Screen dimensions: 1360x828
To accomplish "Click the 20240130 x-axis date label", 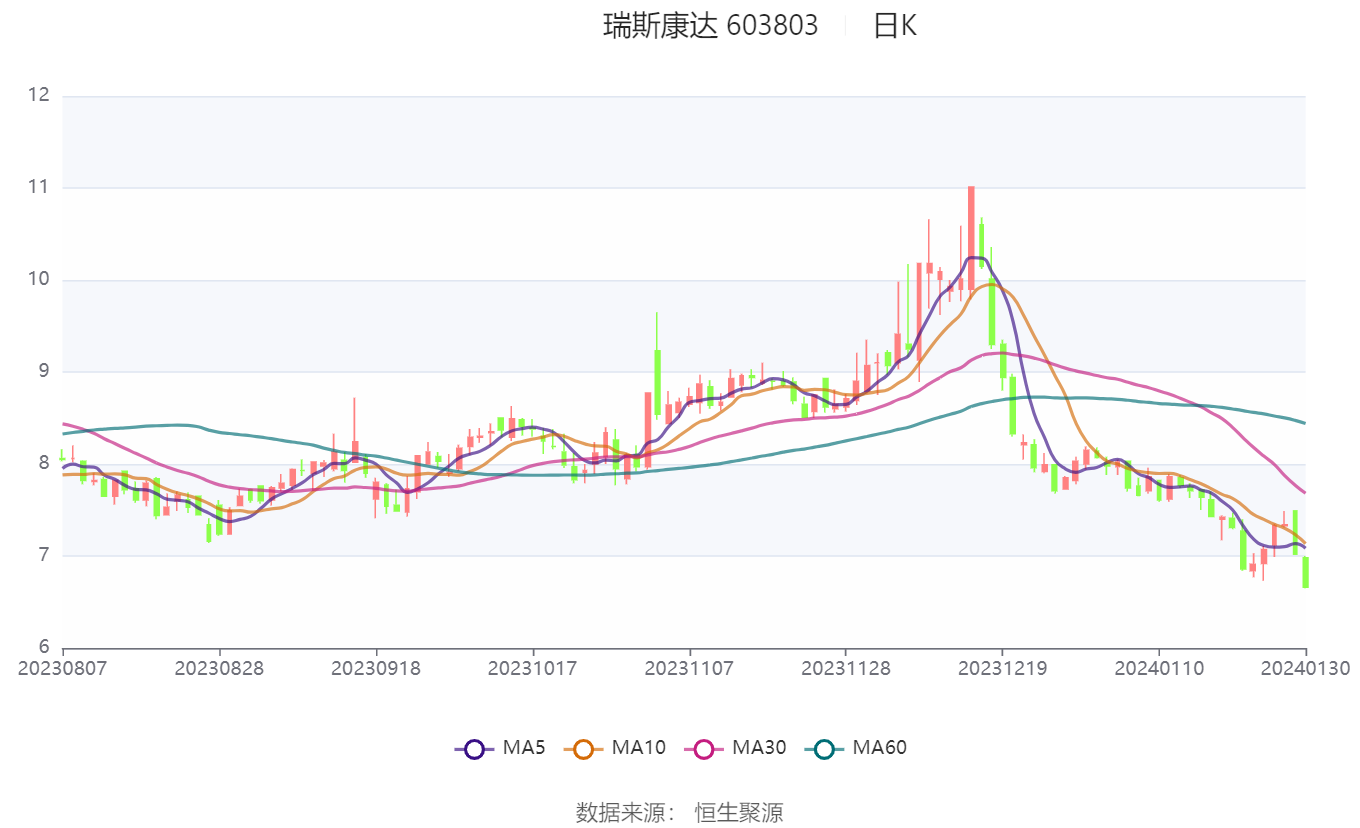I will tap(1306, 667).
